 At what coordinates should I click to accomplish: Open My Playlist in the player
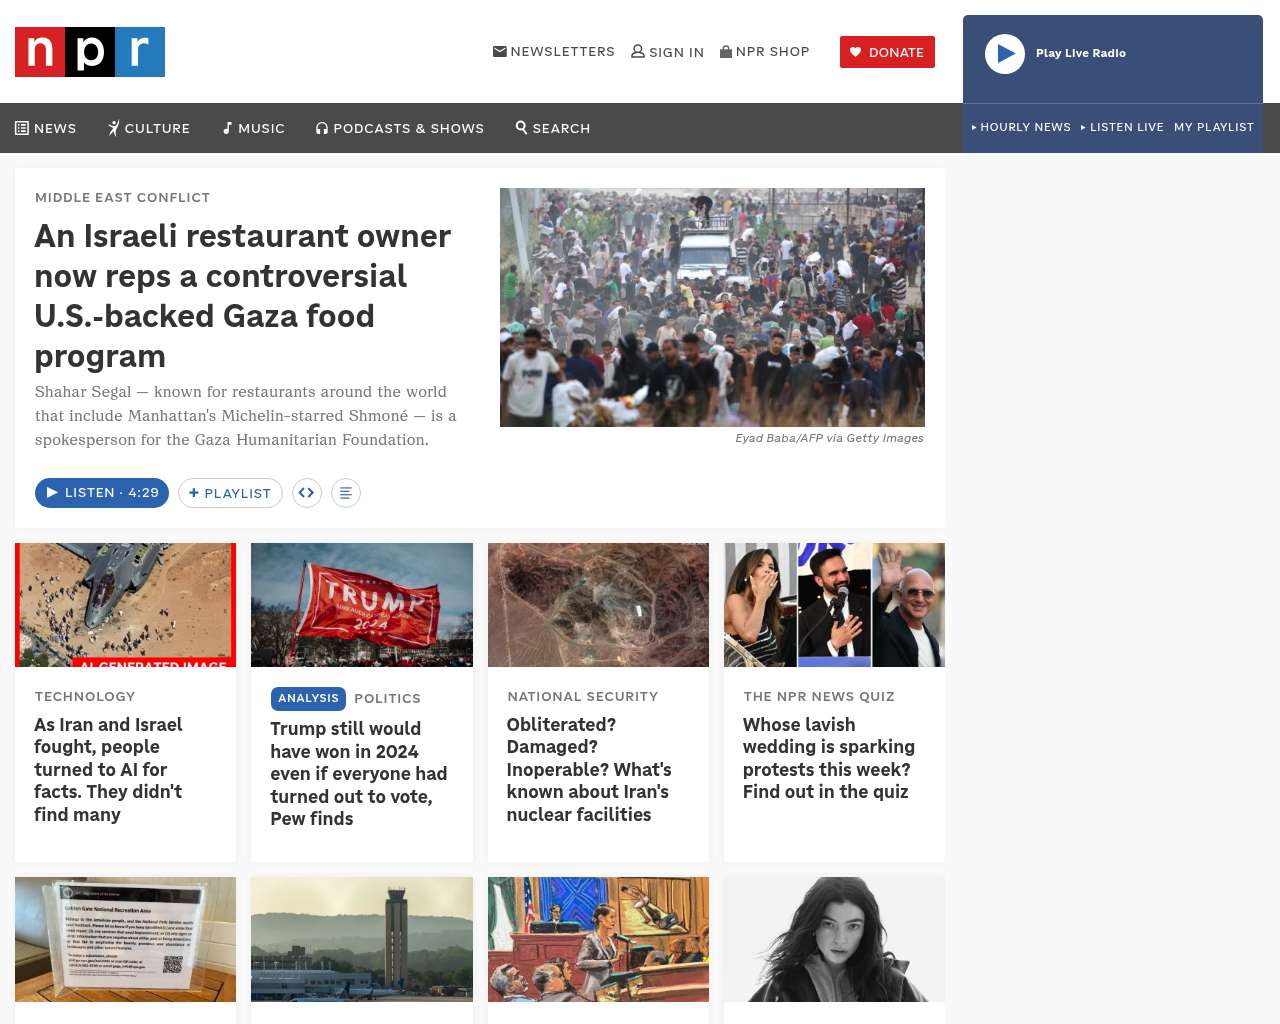click(x=1214, y=127)
